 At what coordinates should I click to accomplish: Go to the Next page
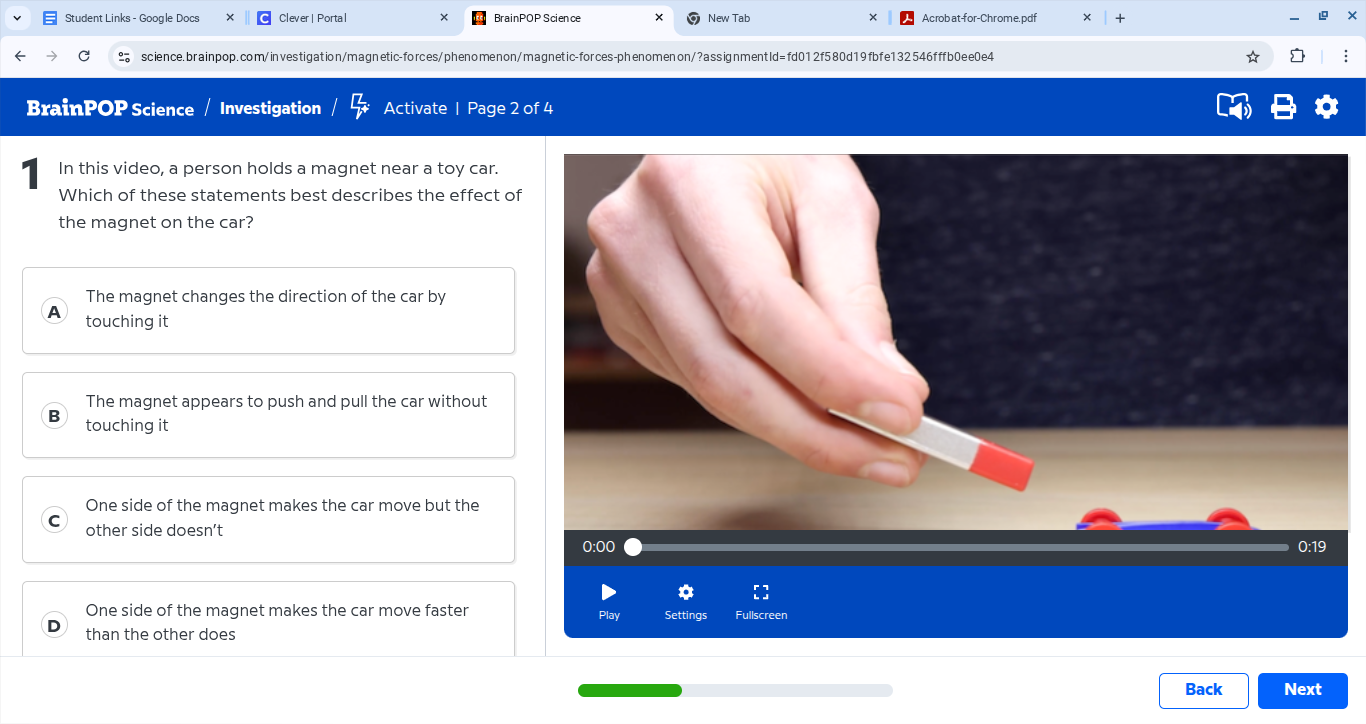(x=1302, y=690)
